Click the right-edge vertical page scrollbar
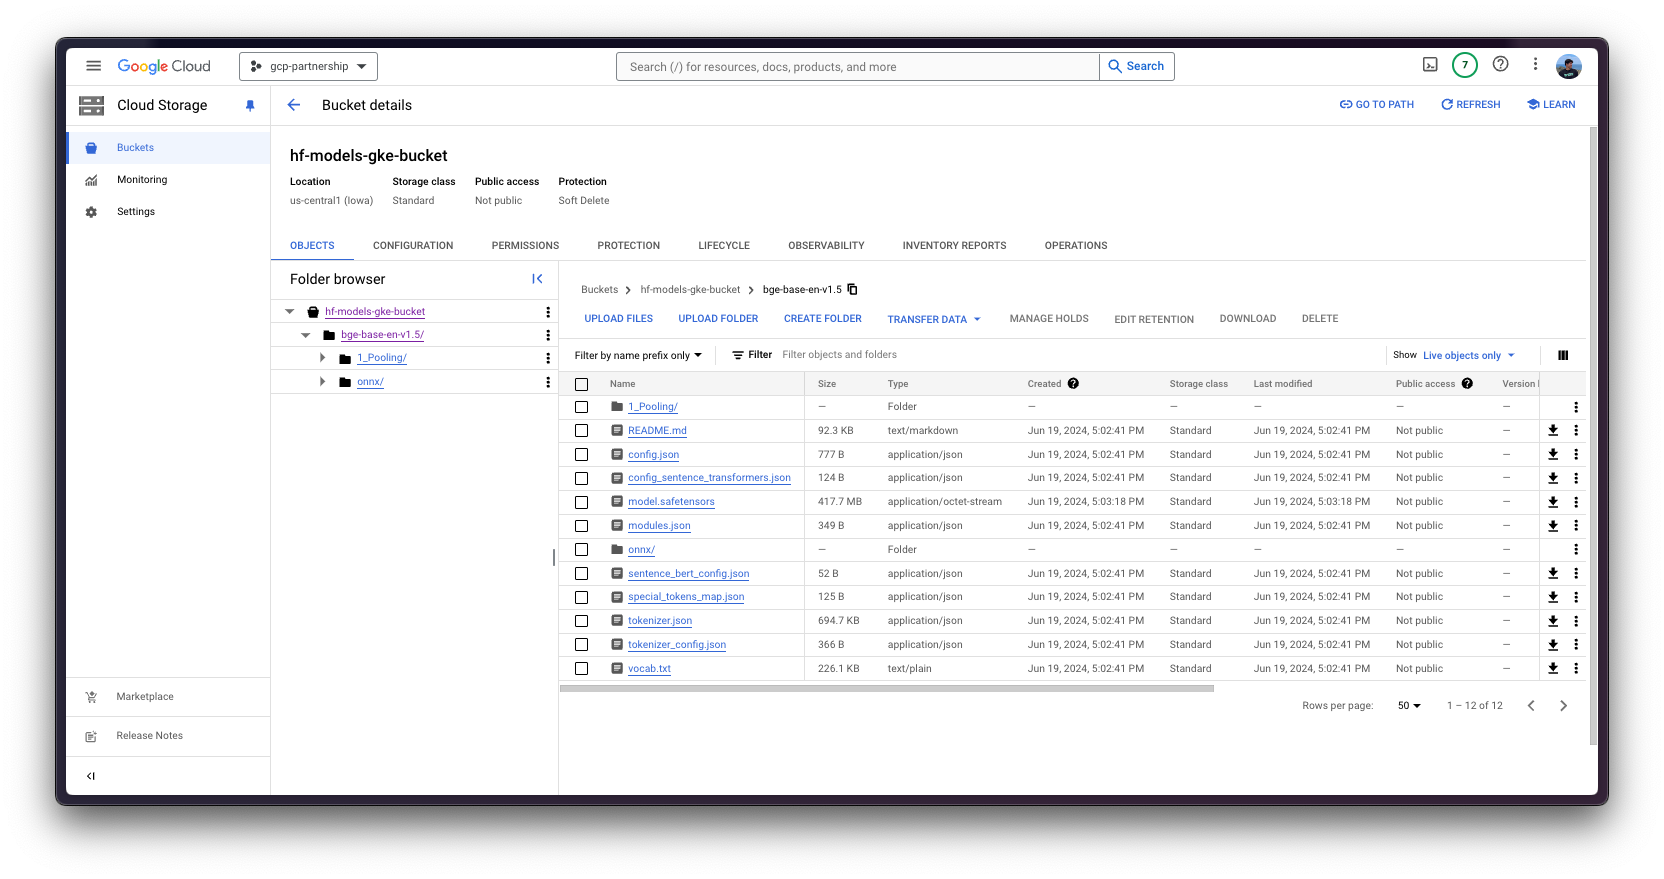The width and height of the screenshot is (1664, 879). point(1593,435)
